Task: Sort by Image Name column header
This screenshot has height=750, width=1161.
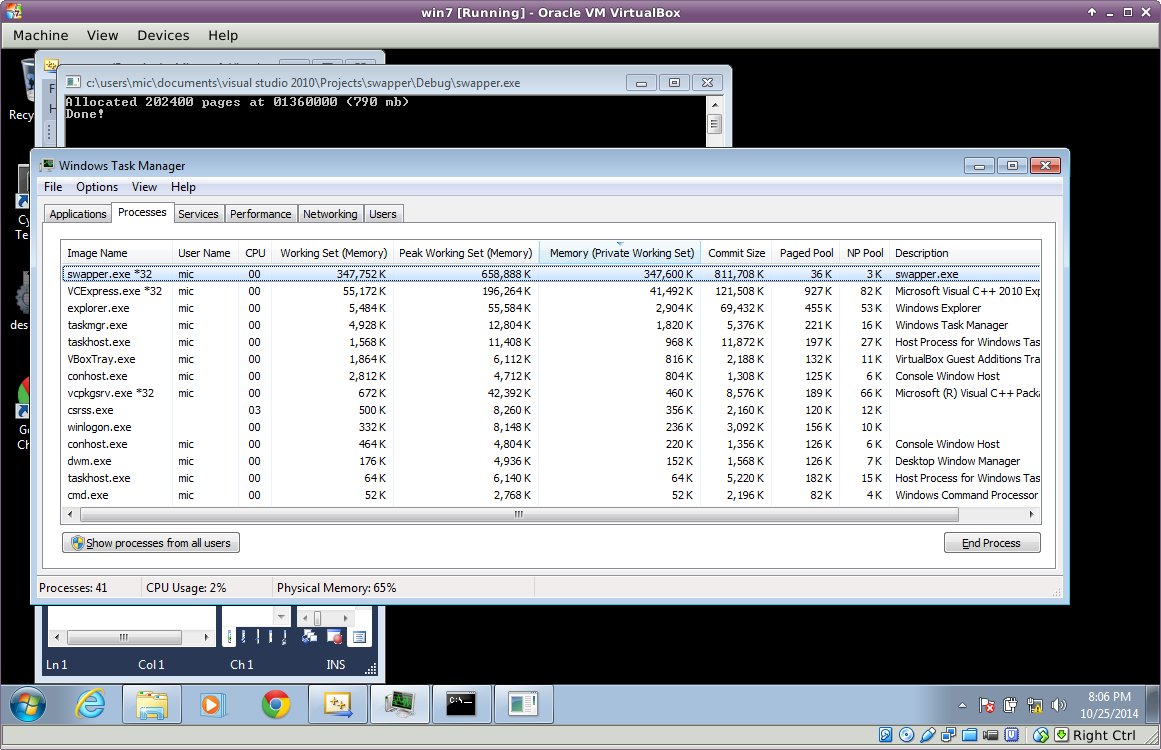Action: [x=117, y=253]
